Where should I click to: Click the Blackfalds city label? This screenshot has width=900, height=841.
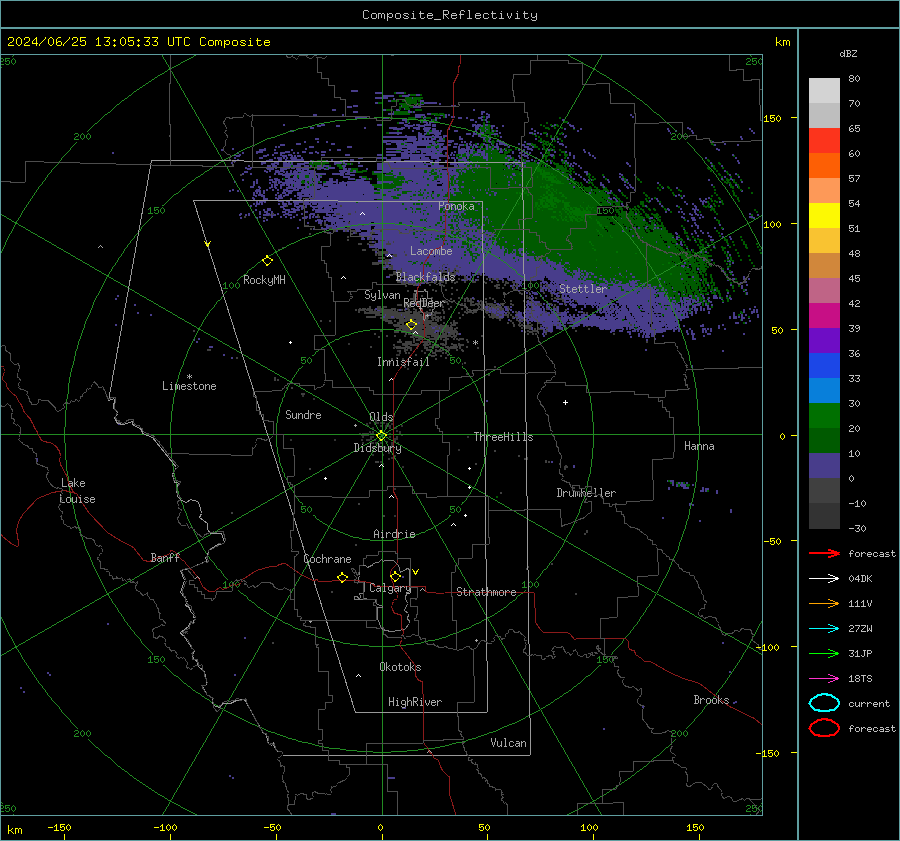[x=425, y=277]
